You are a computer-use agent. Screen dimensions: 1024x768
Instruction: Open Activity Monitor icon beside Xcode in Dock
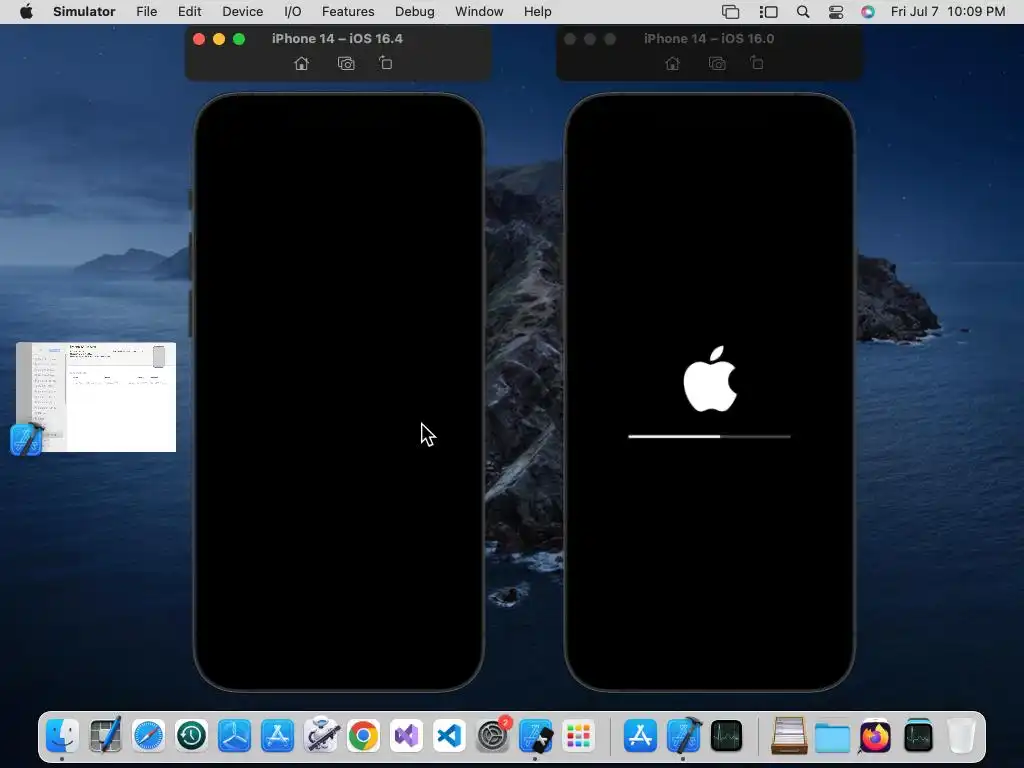726,736
